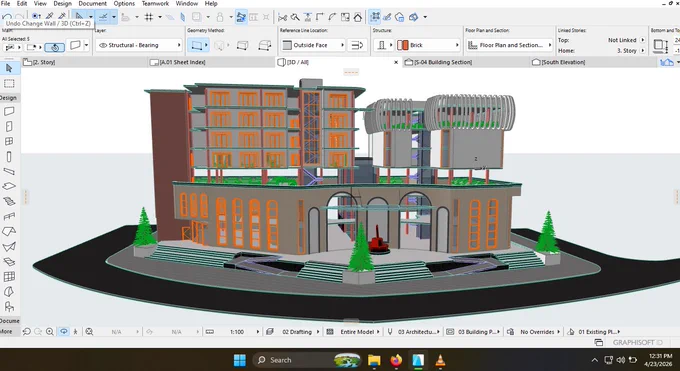680x371 pixels.
Task: Click the Windows Start button
Action: (239, 360)
